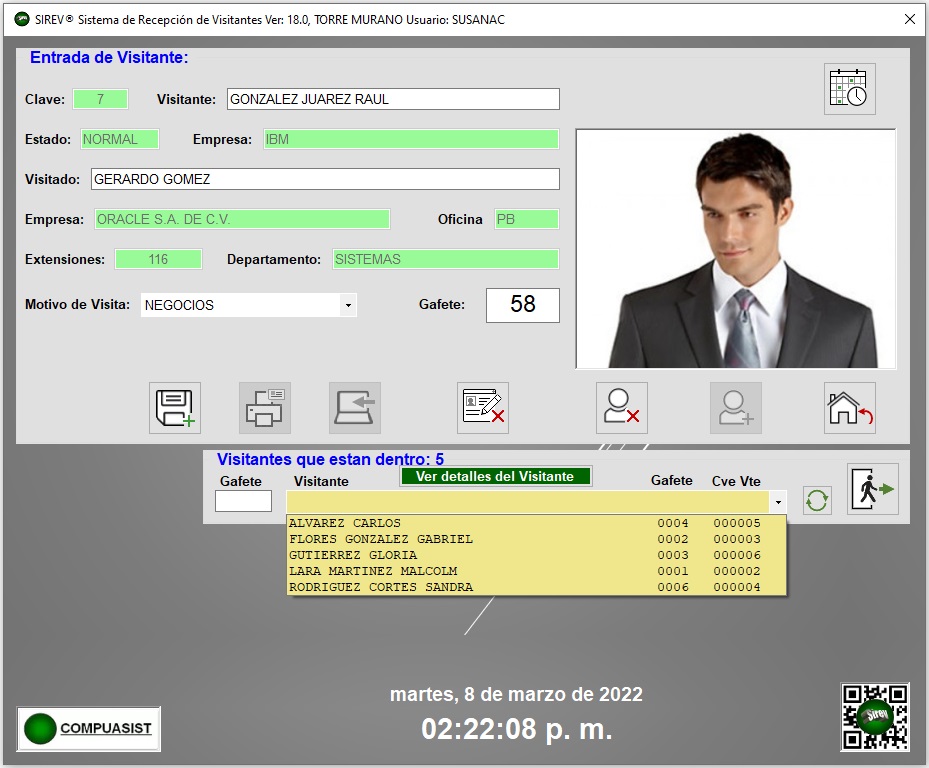Viewport: 929px width, 768px height.
Task: Select FLORES GONZALEZ GABRIEL from the list
Action: coord(536,539)
